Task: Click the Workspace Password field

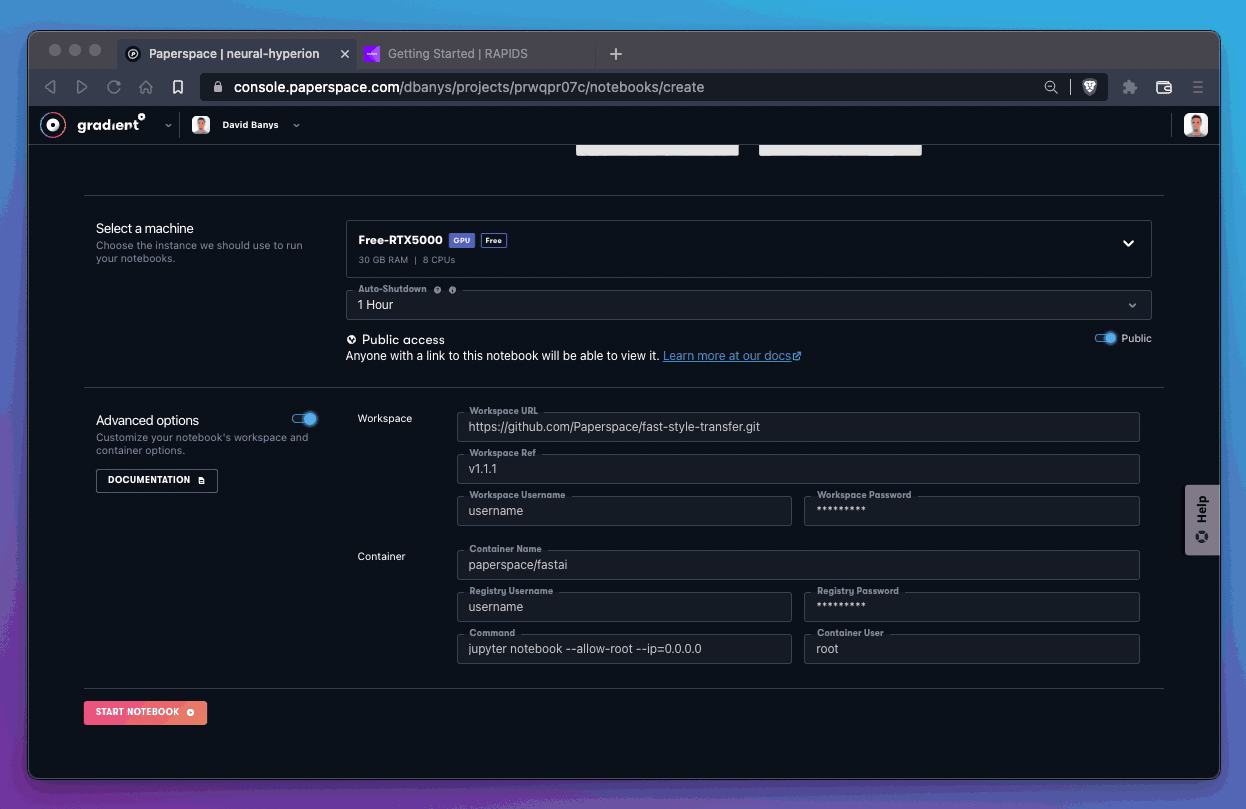Action: tap(972, 510)
